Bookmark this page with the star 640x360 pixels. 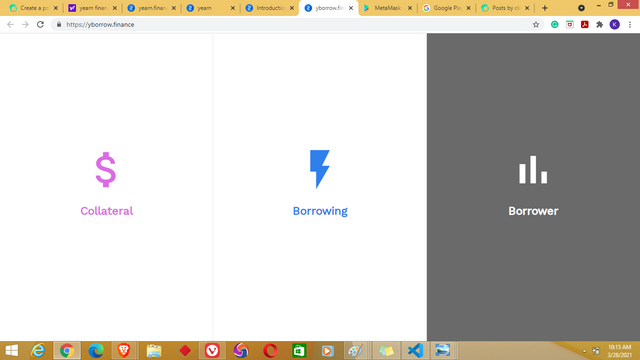coord(536,24)
